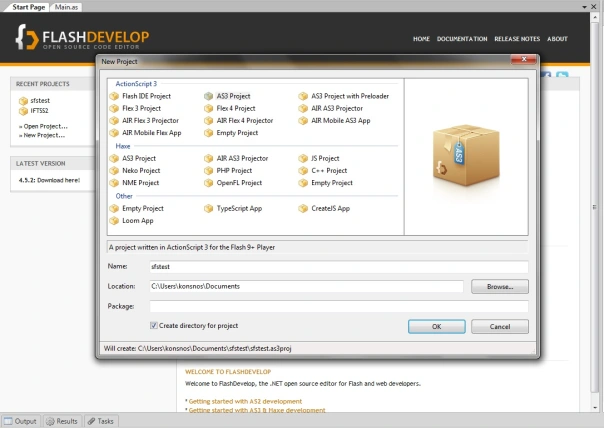Choose the CreateJS App icon
604x428 pixels.
303,208
